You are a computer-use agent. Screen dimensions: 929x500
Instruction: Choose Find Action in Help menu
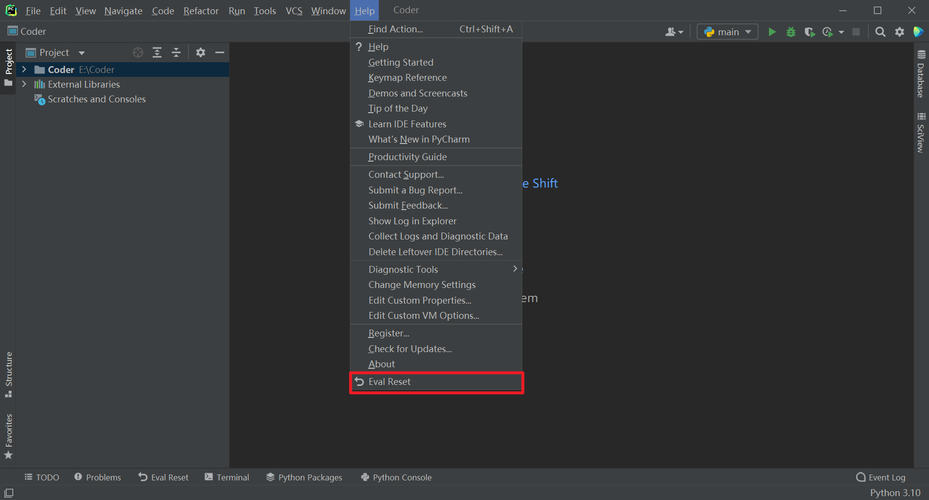[436, 29]
